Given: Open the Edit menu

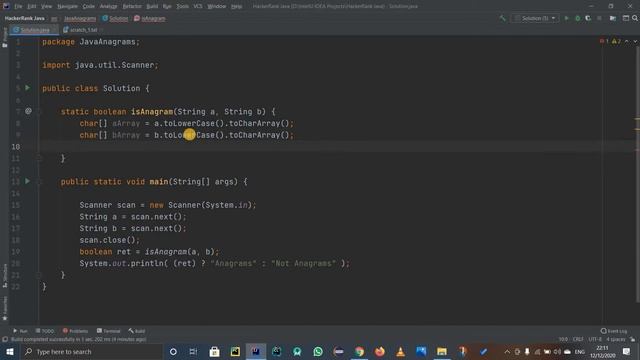Looking at the screenshot, I should 31,6.
